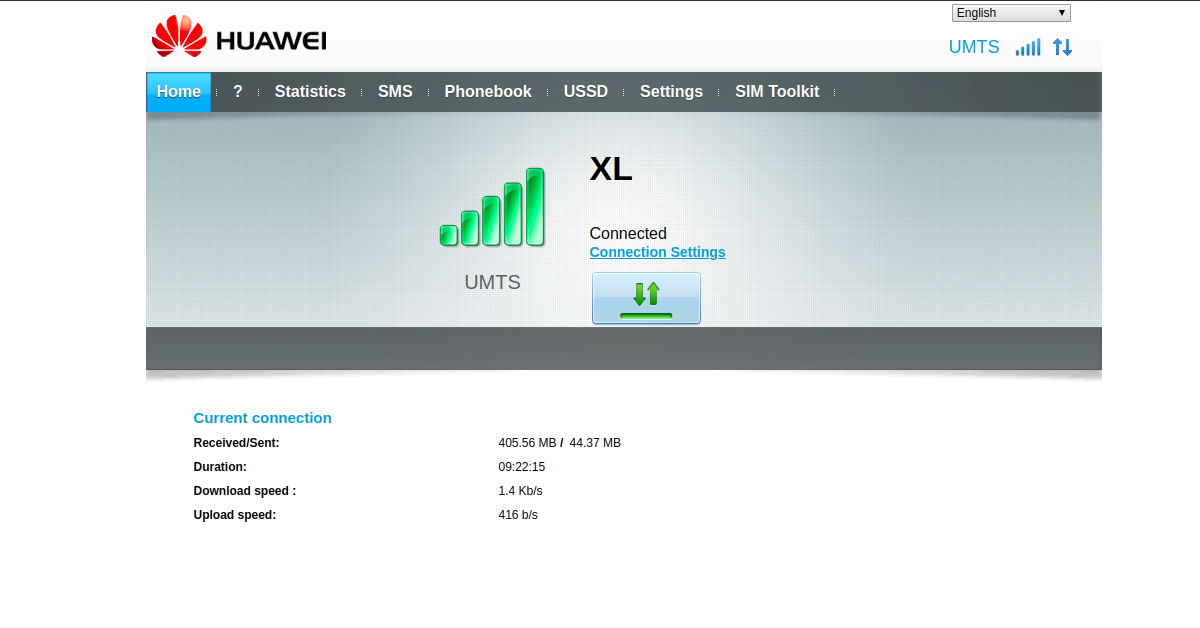
Task: Open the English language dropdown
Action: coord(1011,13)
